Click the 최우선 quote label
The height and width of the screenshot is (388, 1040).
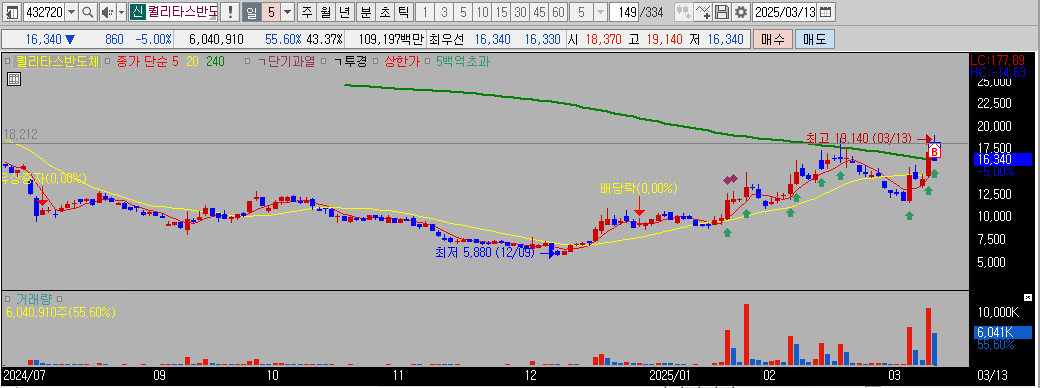(445, 39)
